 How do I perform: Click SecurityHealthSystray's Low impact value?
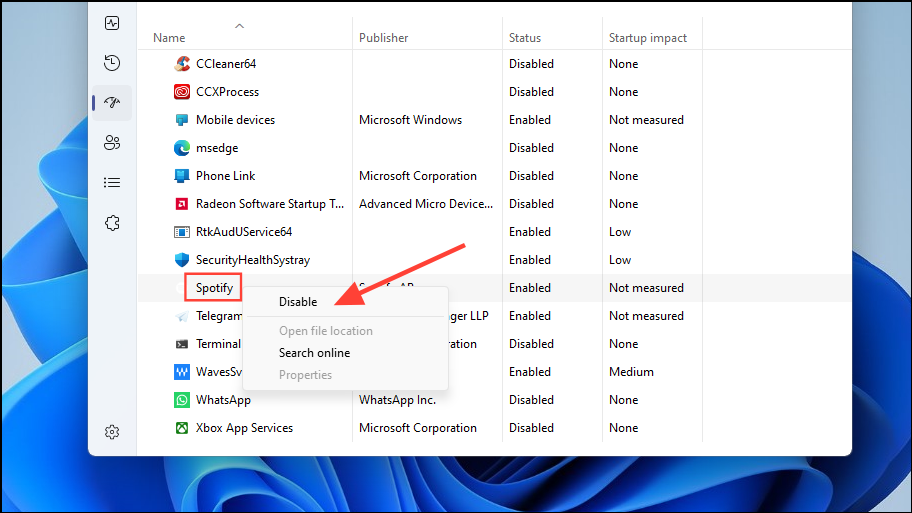620,260
